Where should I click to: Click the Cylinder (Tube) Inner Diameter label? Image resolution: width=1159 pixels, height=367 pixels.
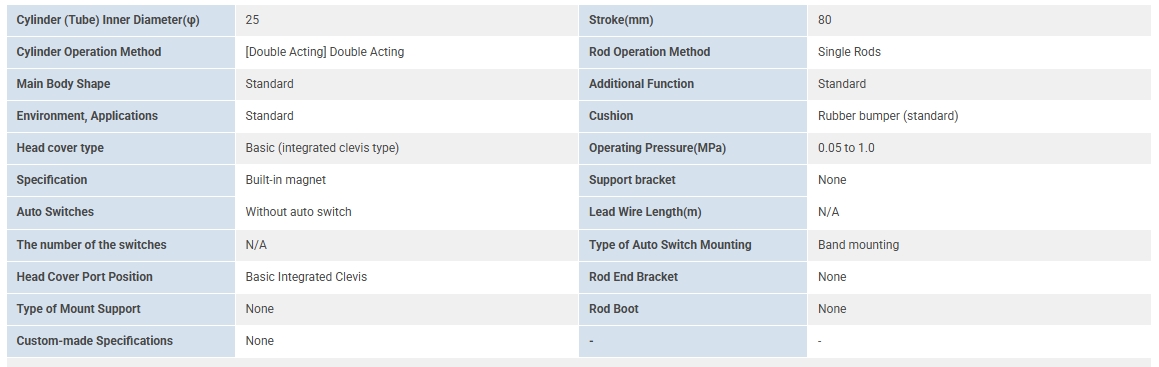pyautogui.click(x=108, y=20)
